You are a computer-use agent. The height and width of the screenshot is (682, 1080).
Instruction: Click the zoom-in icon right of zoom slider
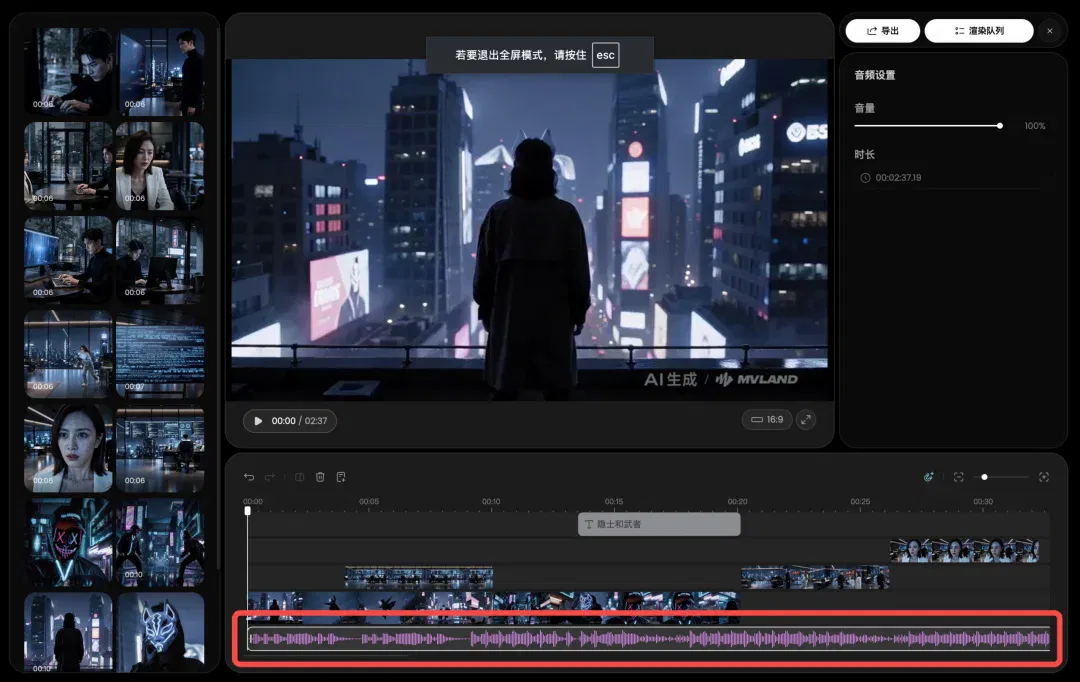(x=1043, y=477)
